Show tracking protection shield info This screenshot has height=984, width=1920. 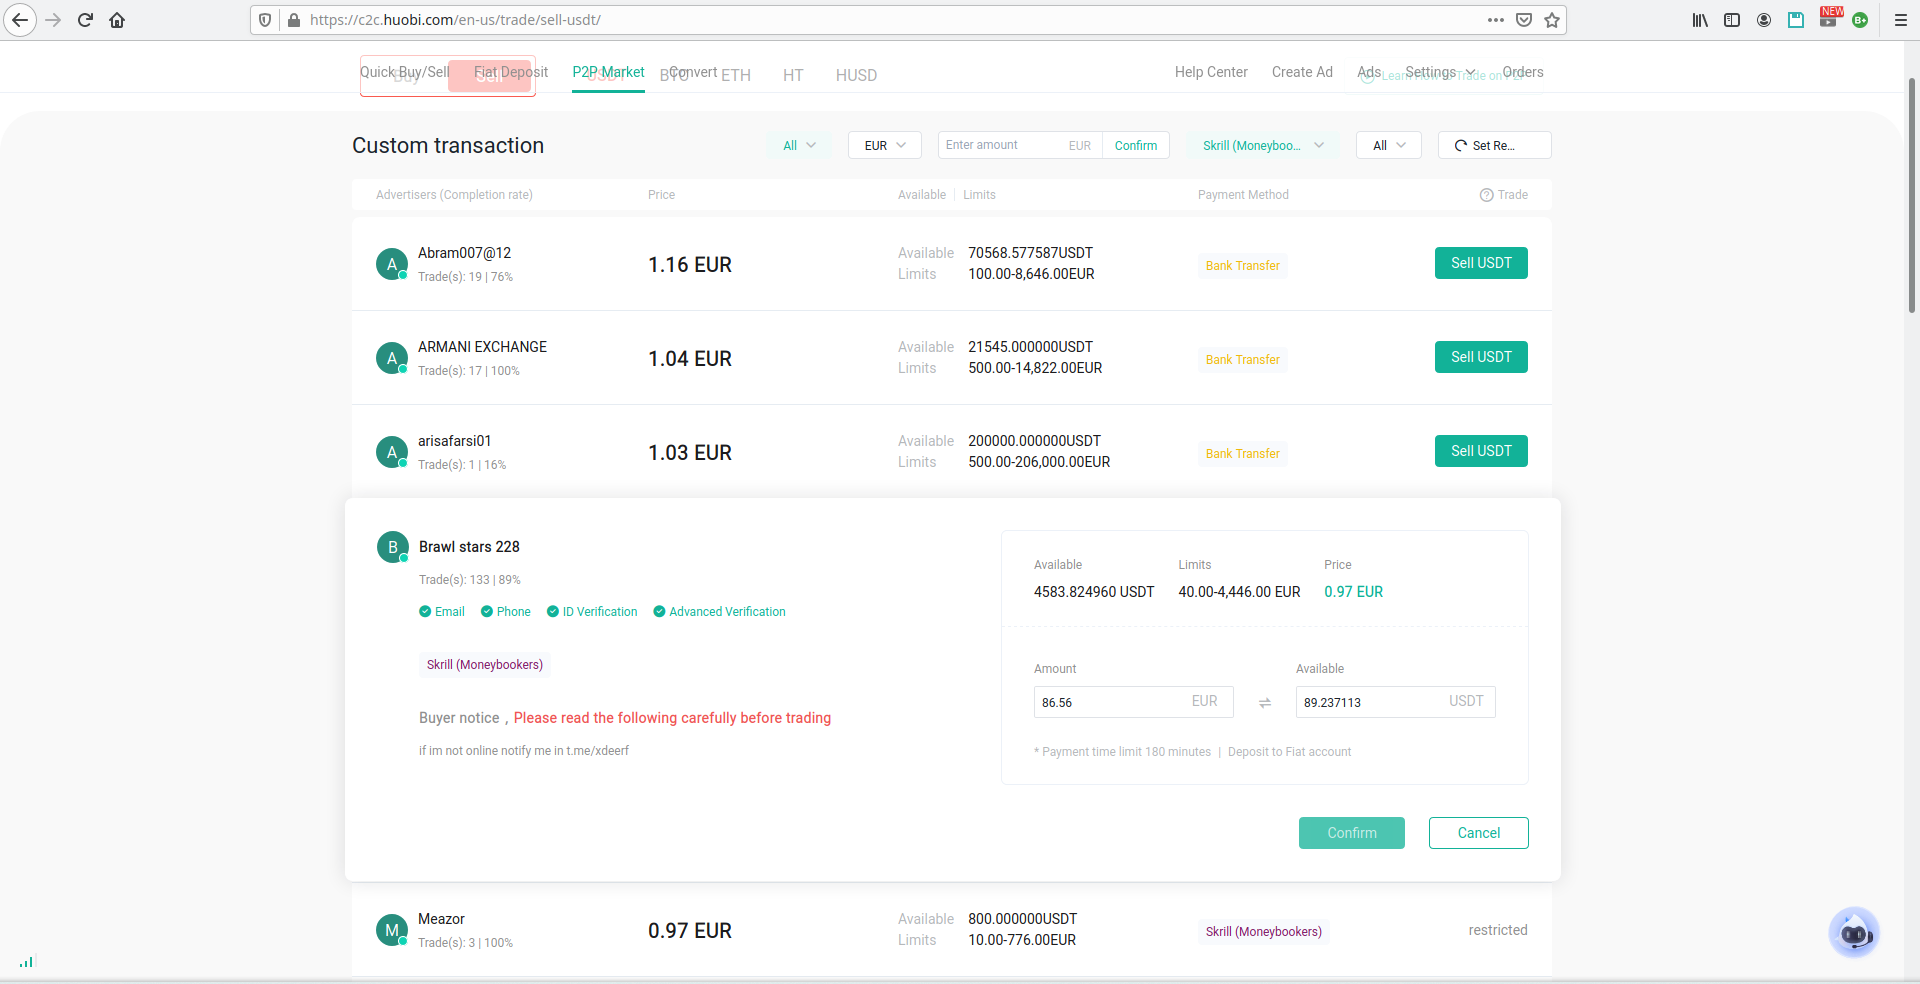(x=265, y=20)
